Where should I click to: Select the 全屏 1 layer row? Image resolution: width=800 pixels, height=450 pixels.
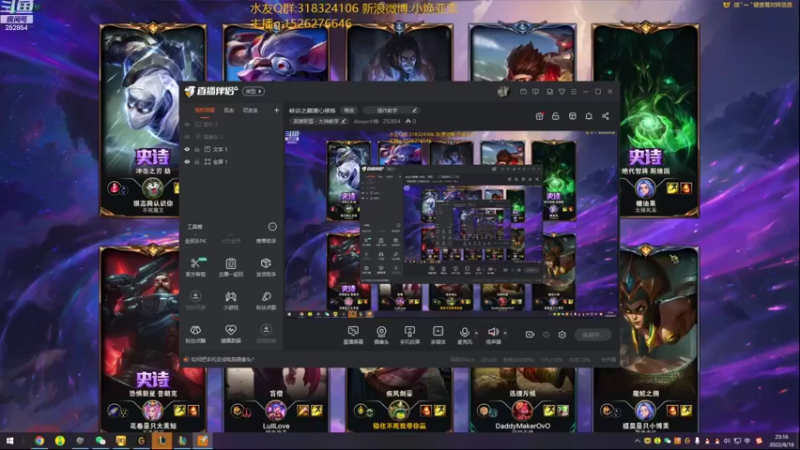point(232,162)
